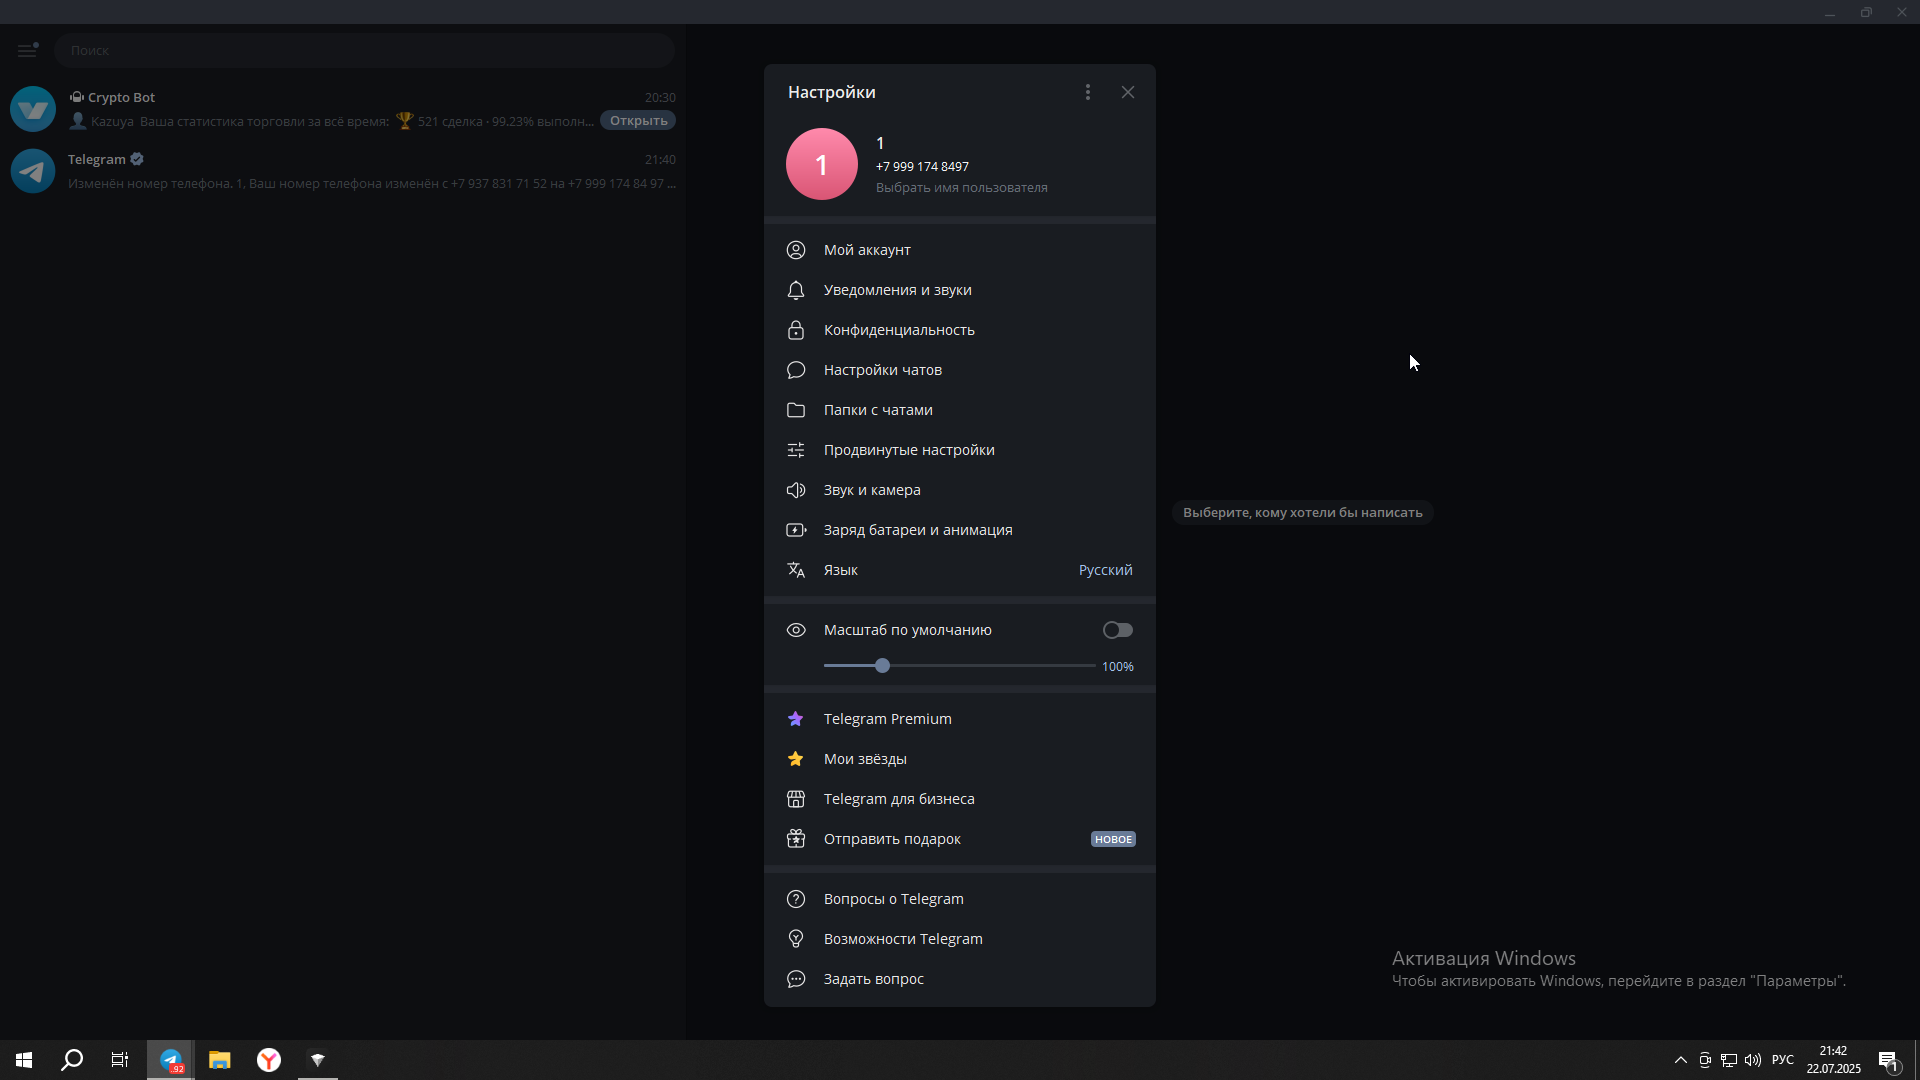Screen dimensions: 1920x1080
Task: Click Выбрать имя пользователя link
Action: click(x=962, y=188)
